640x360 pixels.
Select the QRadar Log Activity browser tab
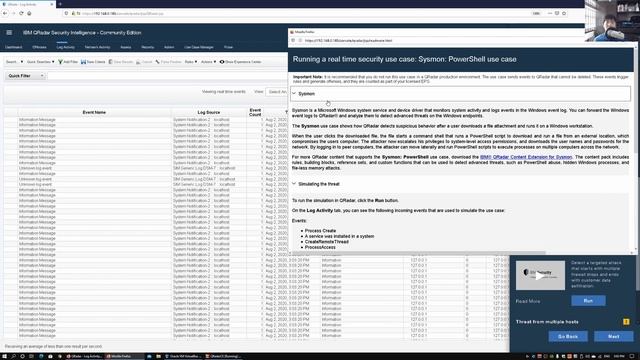pyautogui.click(x=27, y=4)
